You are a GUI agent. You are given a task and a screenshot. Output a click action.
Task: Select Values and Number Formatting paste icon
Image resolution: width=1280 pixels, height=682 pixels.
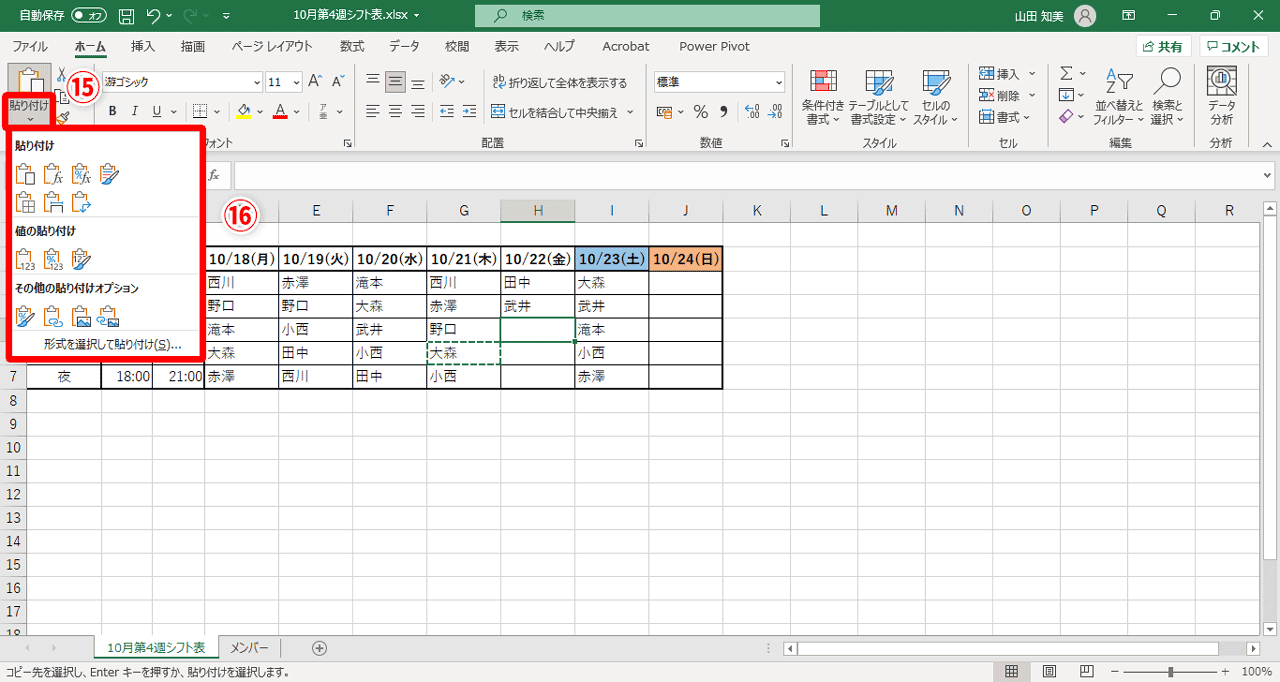tap(54, 260)
